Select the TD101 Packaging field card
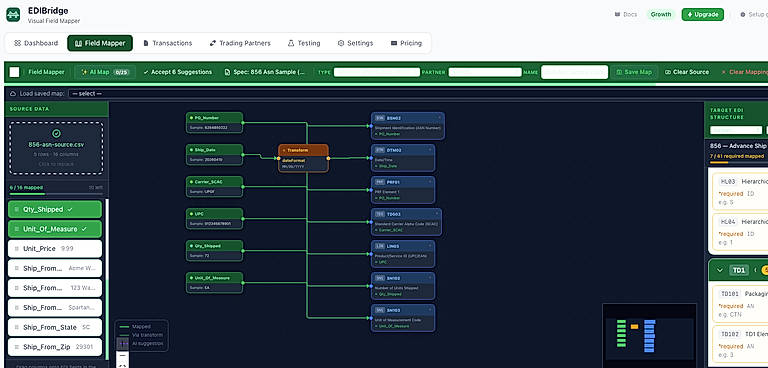768x368 pixels. (741, 304)
